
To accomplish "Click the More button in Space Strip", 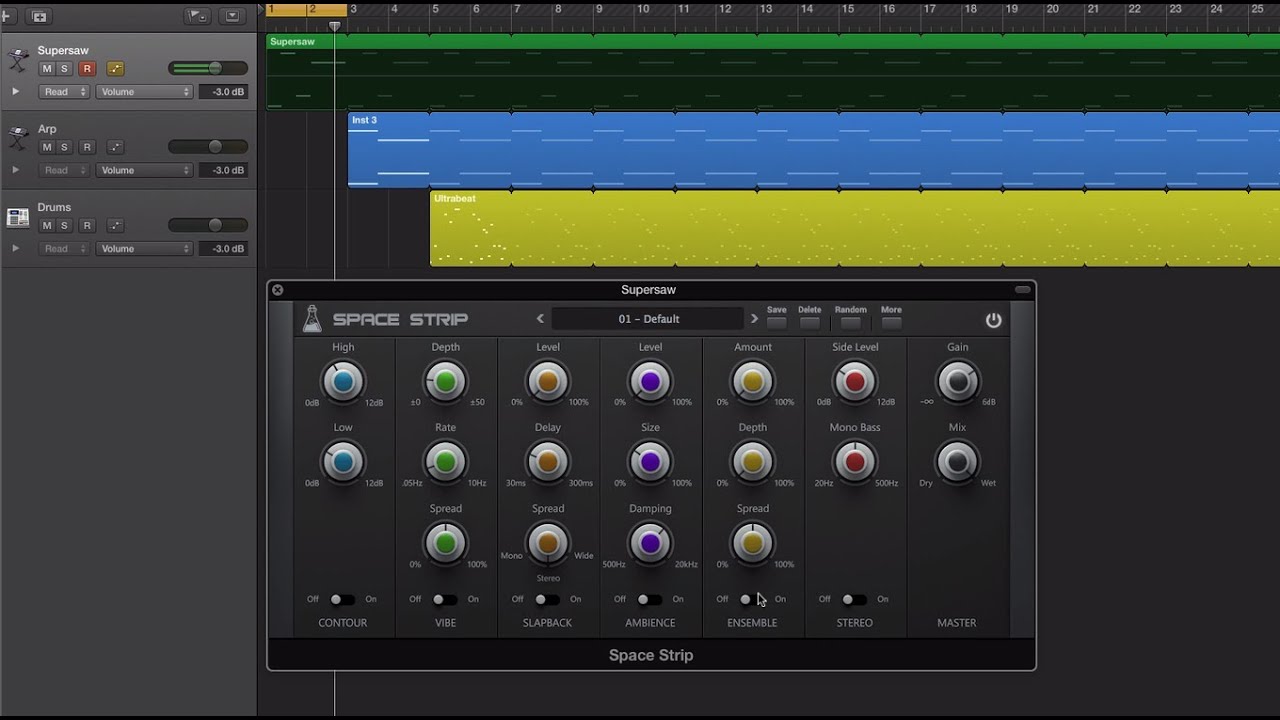I will click(891, 322).
